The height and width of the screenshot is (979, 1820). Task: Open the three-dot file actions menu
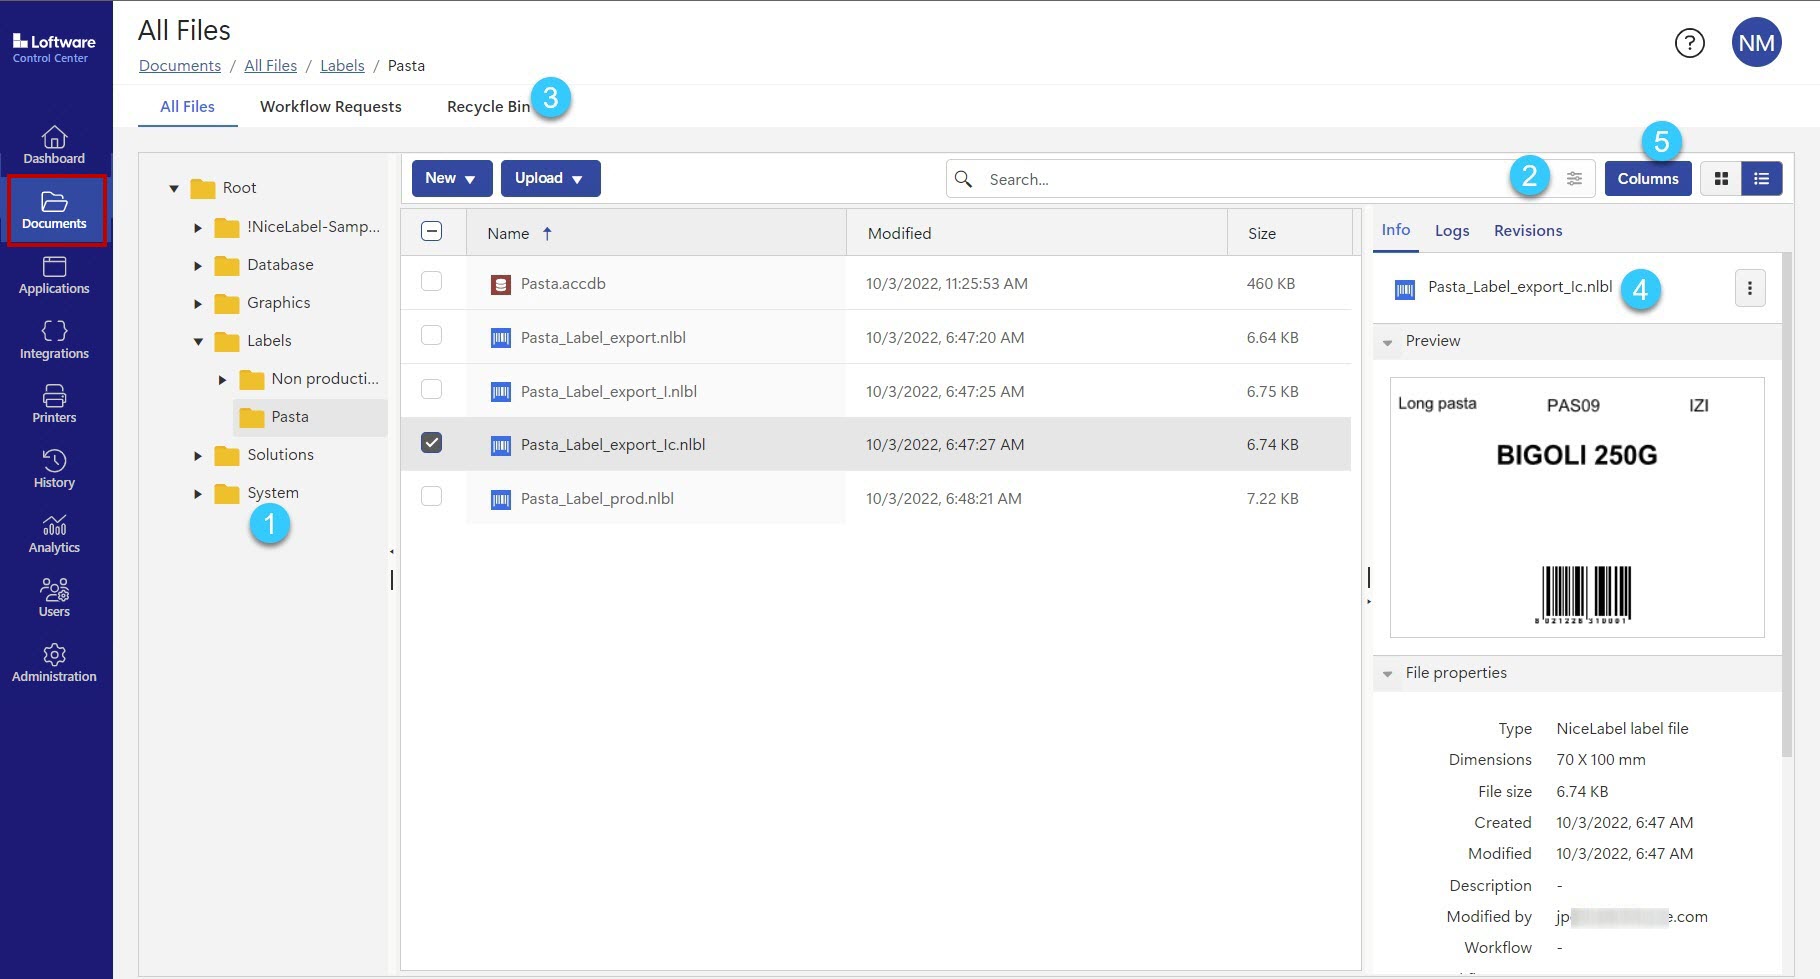coord(1749,289)
